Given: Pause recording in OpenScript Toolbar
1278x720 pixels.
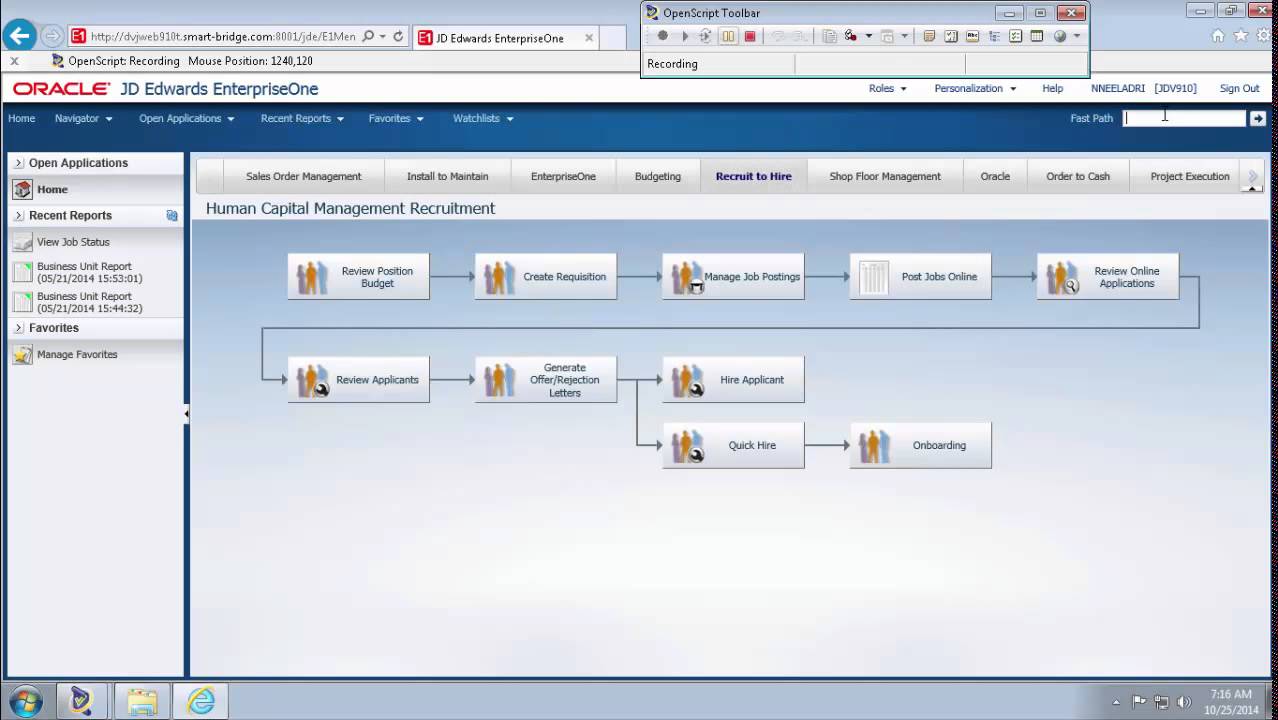Looking at the screenshot, I should [x=728, y=36].
